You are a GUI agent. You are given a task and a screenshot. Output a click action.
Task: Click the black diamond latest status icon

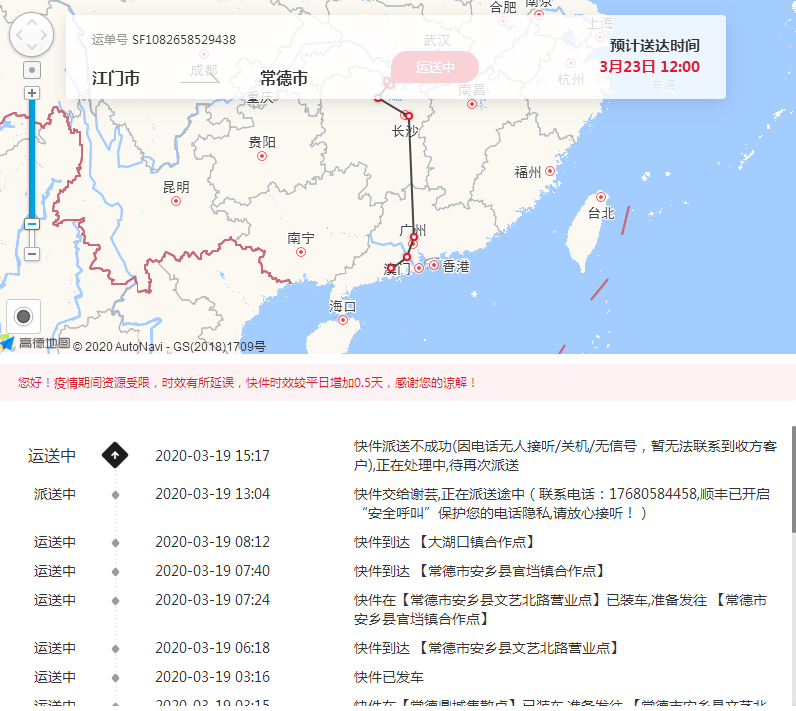(115, 455)
